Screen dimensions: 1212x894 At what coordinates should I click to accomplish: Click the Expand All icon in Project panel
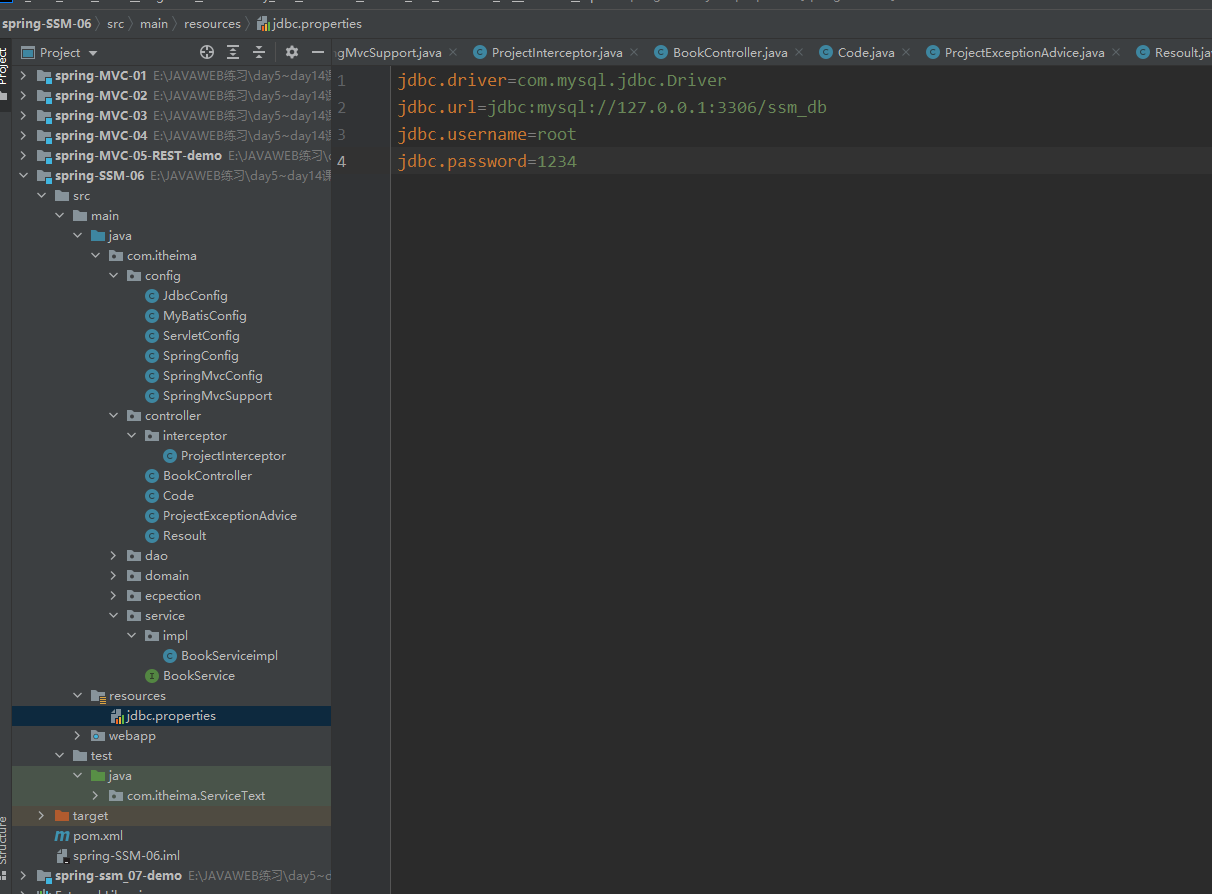233,52
